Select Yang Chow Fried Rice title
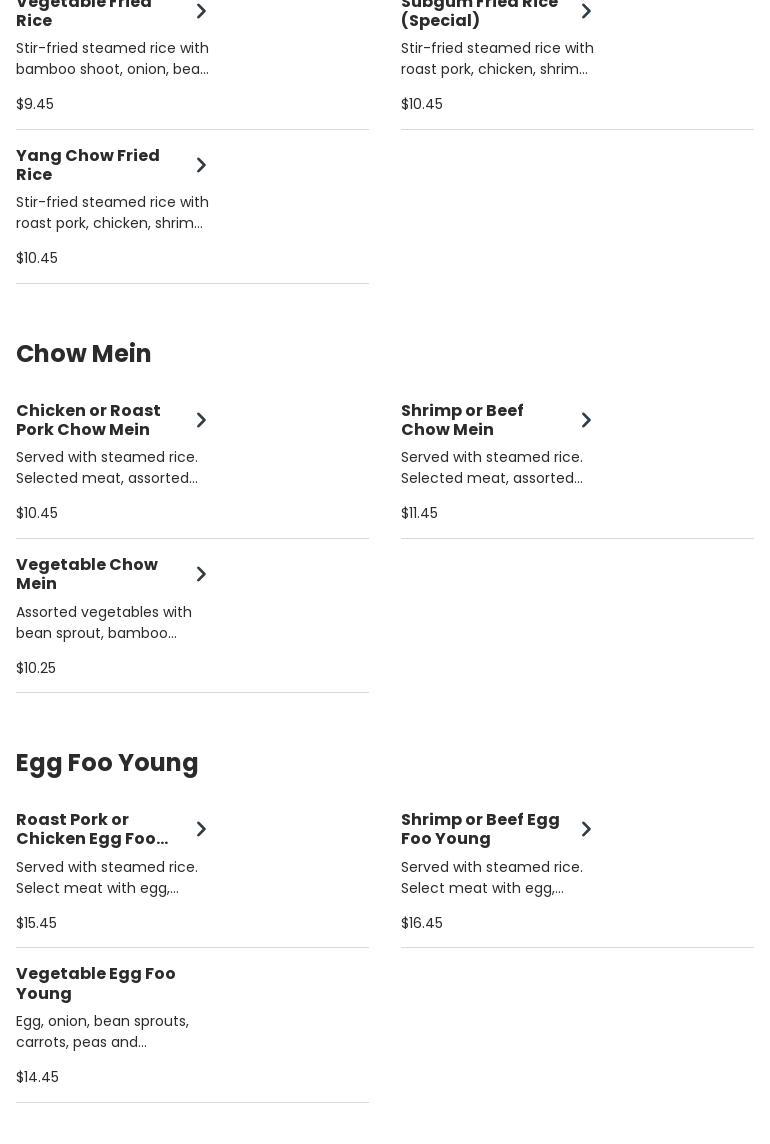Viewport: 770px width, 1144px height. point(87,165)
